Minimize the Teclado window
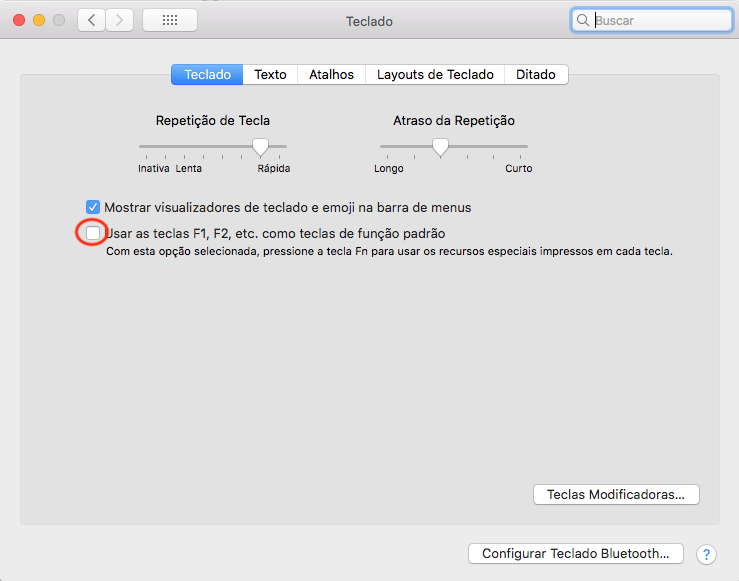739x581 pixels. pyautogui.click(x=39, y=20)
